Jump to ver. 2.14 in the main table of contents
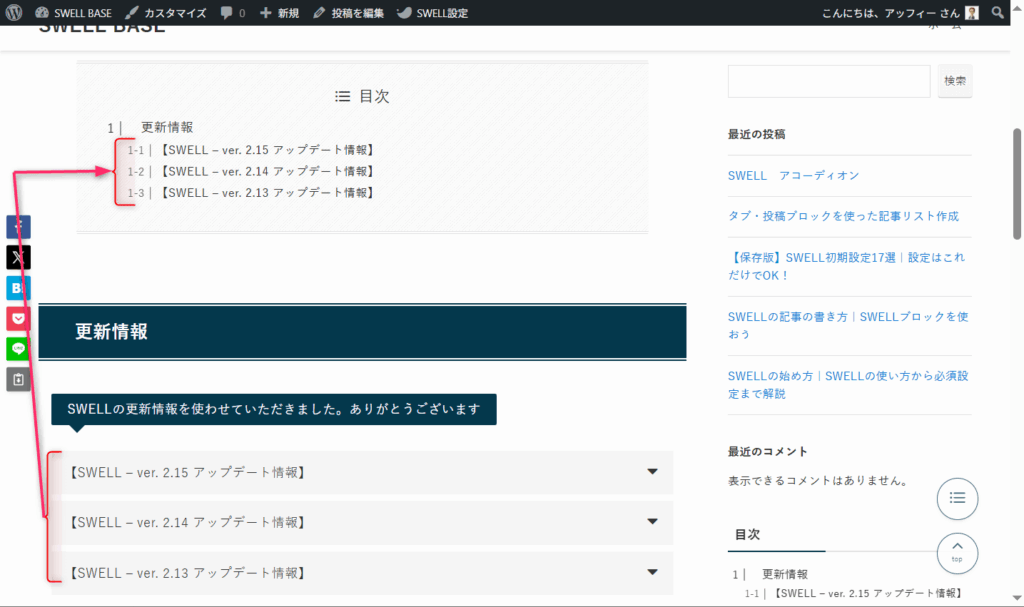Viewport: 1024px width, 607px height. pyautogui.click(x=268, y=171)
